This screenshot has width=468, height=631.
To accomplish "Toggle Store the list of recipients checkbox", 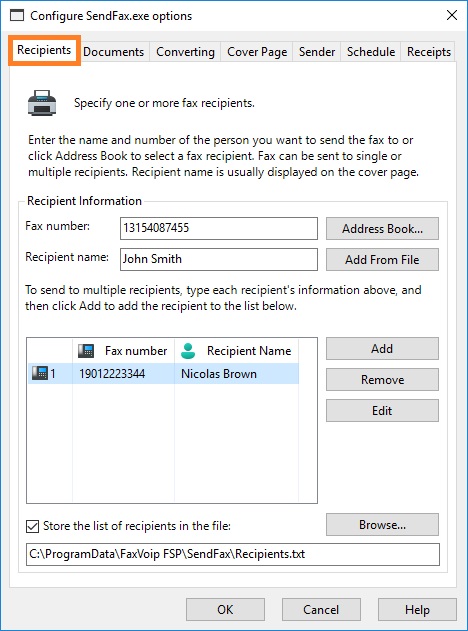I will (x=32, y=526).
